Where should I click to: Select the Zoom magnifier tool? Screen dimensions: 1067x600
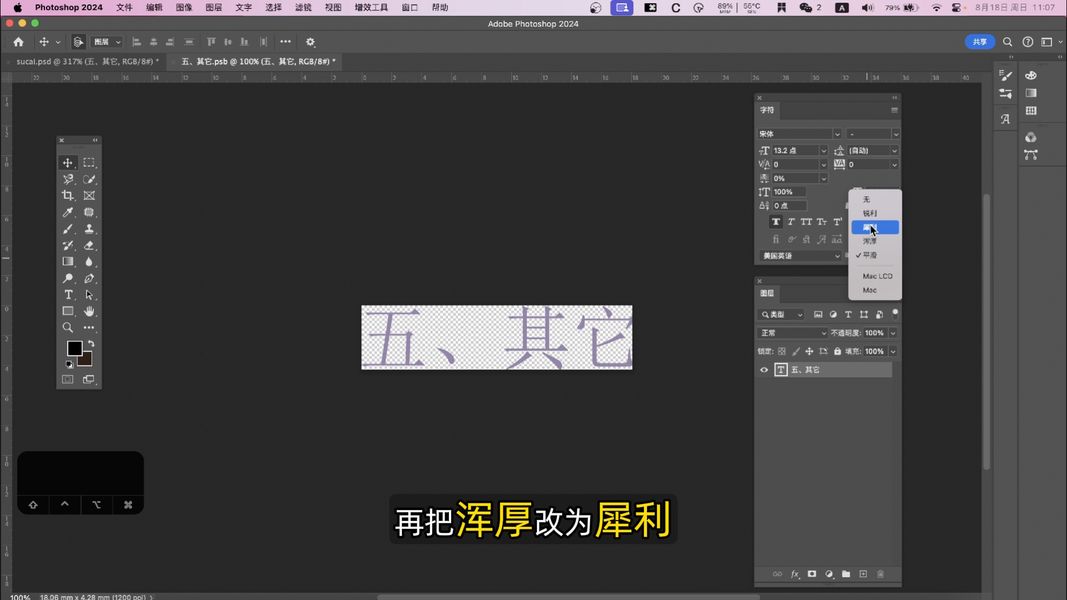pos(67,328)
